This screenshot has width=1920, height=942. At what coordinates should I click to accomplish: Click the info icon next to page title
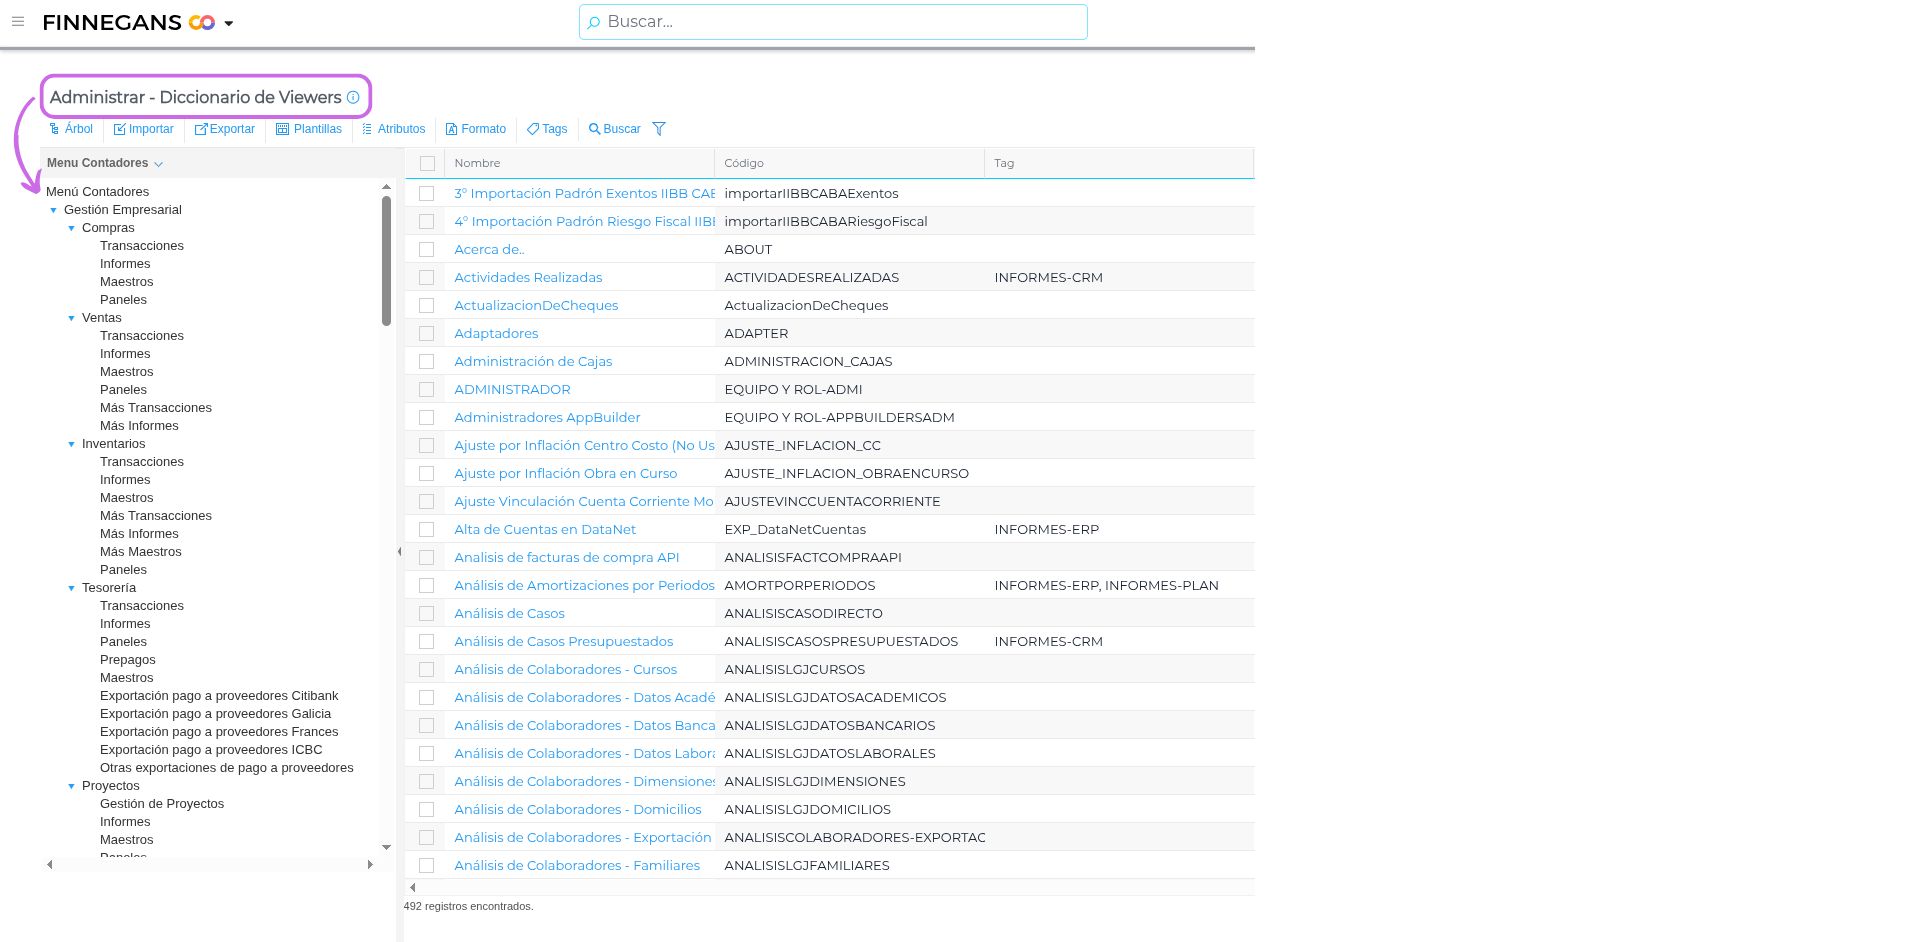point(353,97)
